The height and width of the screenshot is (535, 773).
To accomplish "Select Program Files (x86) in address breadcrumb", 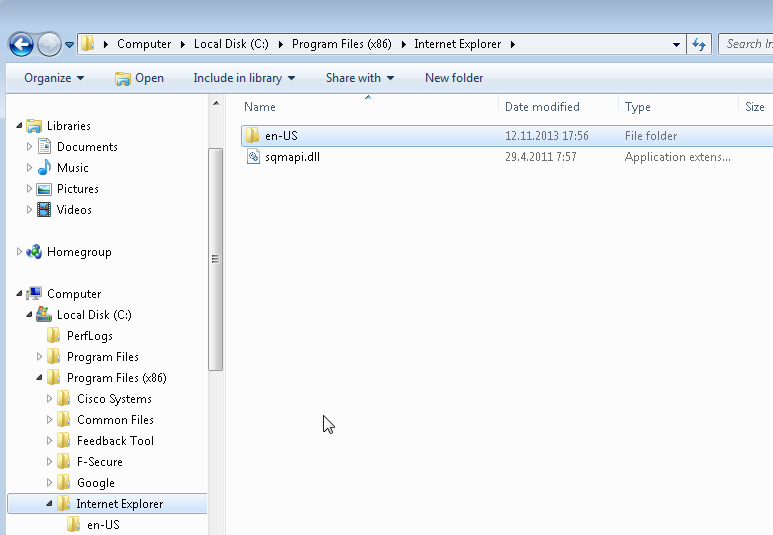I will (342, 44).
